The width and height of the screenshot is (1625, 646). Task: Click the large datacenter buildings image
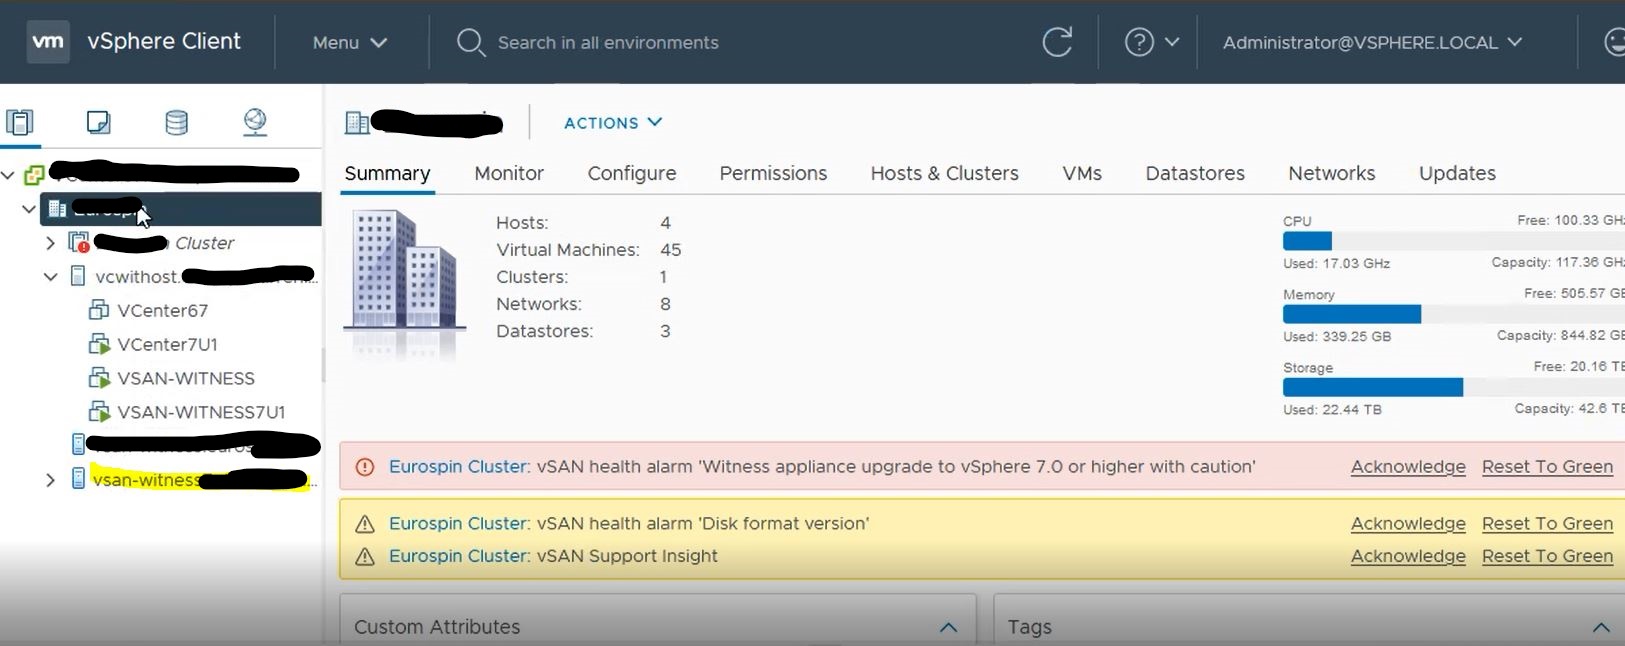pyautogui.click(x=404, y=272)
